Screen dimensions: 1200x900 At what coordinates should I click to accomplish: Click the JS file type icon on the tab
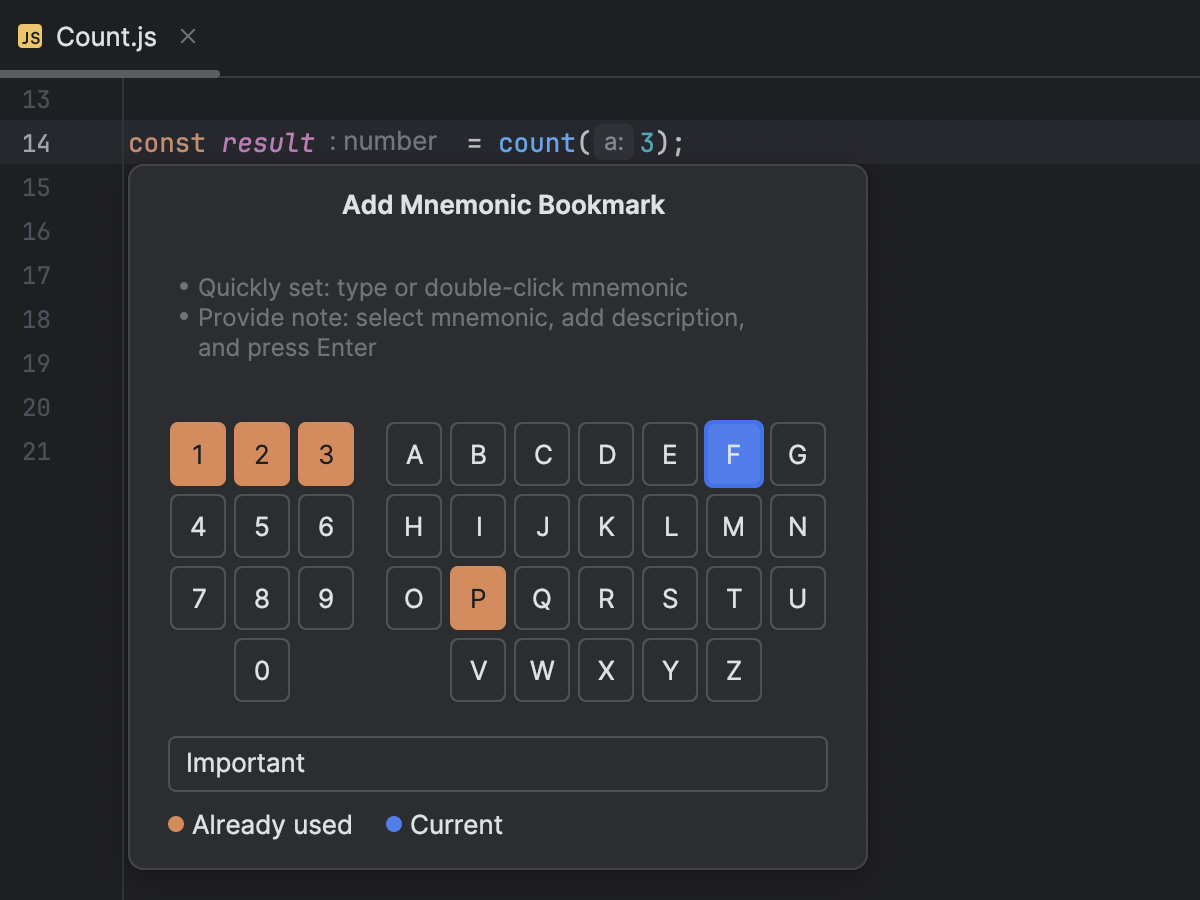pyautogui.click(x=29, y=36)
